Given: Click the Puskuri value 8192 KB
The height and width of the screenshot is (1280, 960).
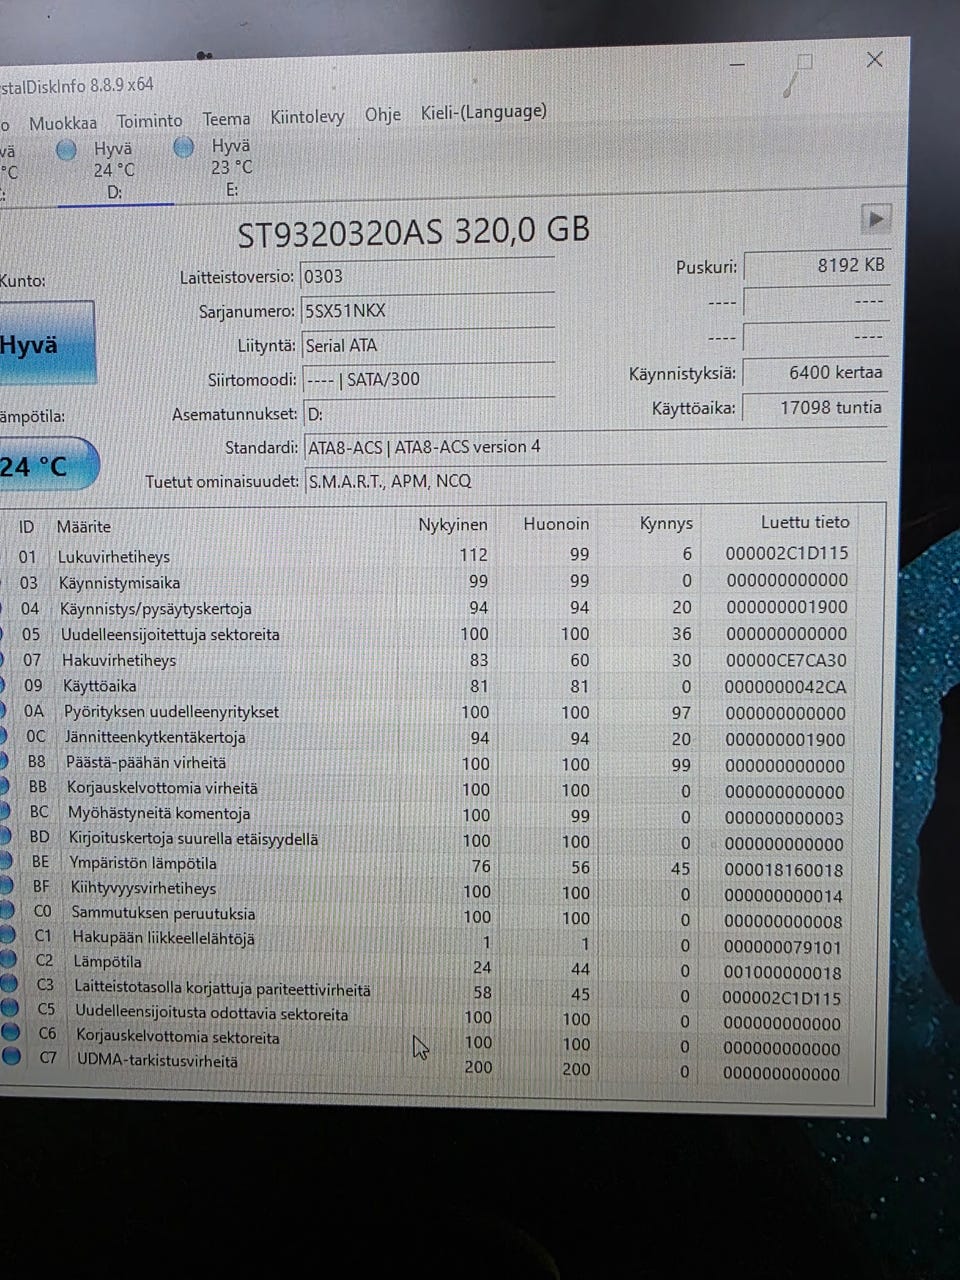Looking at the screenshot, I should tap(816, 266).
